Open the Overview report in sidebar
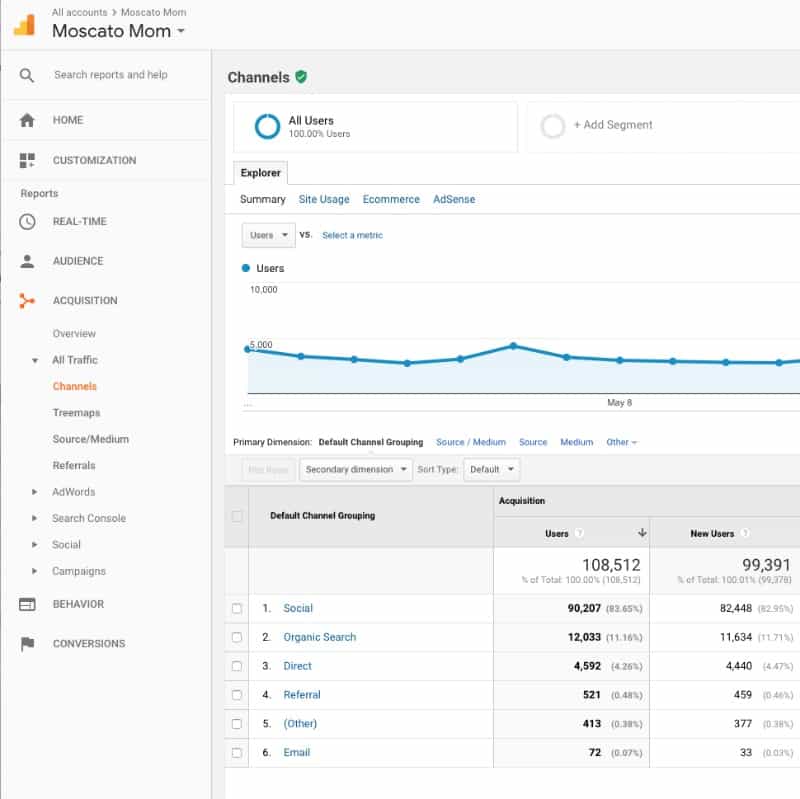This screenshot has height=799, width=800. (x=74, y=334)
